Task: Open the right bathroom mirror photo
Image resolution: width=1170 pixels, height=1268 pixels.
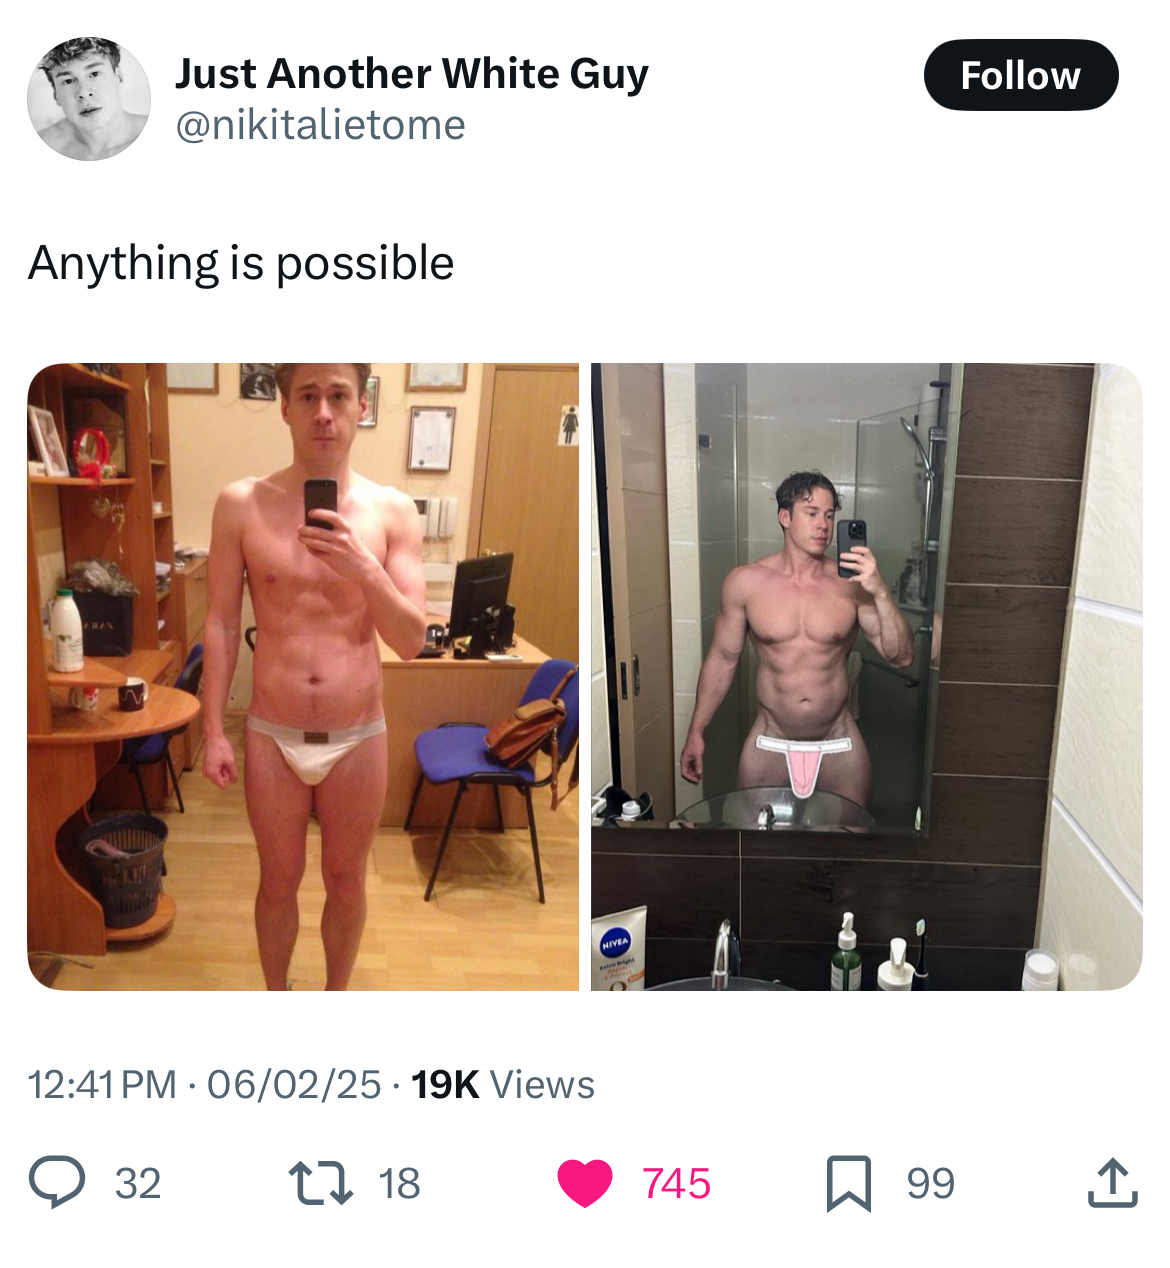Action: coord(866,677)
